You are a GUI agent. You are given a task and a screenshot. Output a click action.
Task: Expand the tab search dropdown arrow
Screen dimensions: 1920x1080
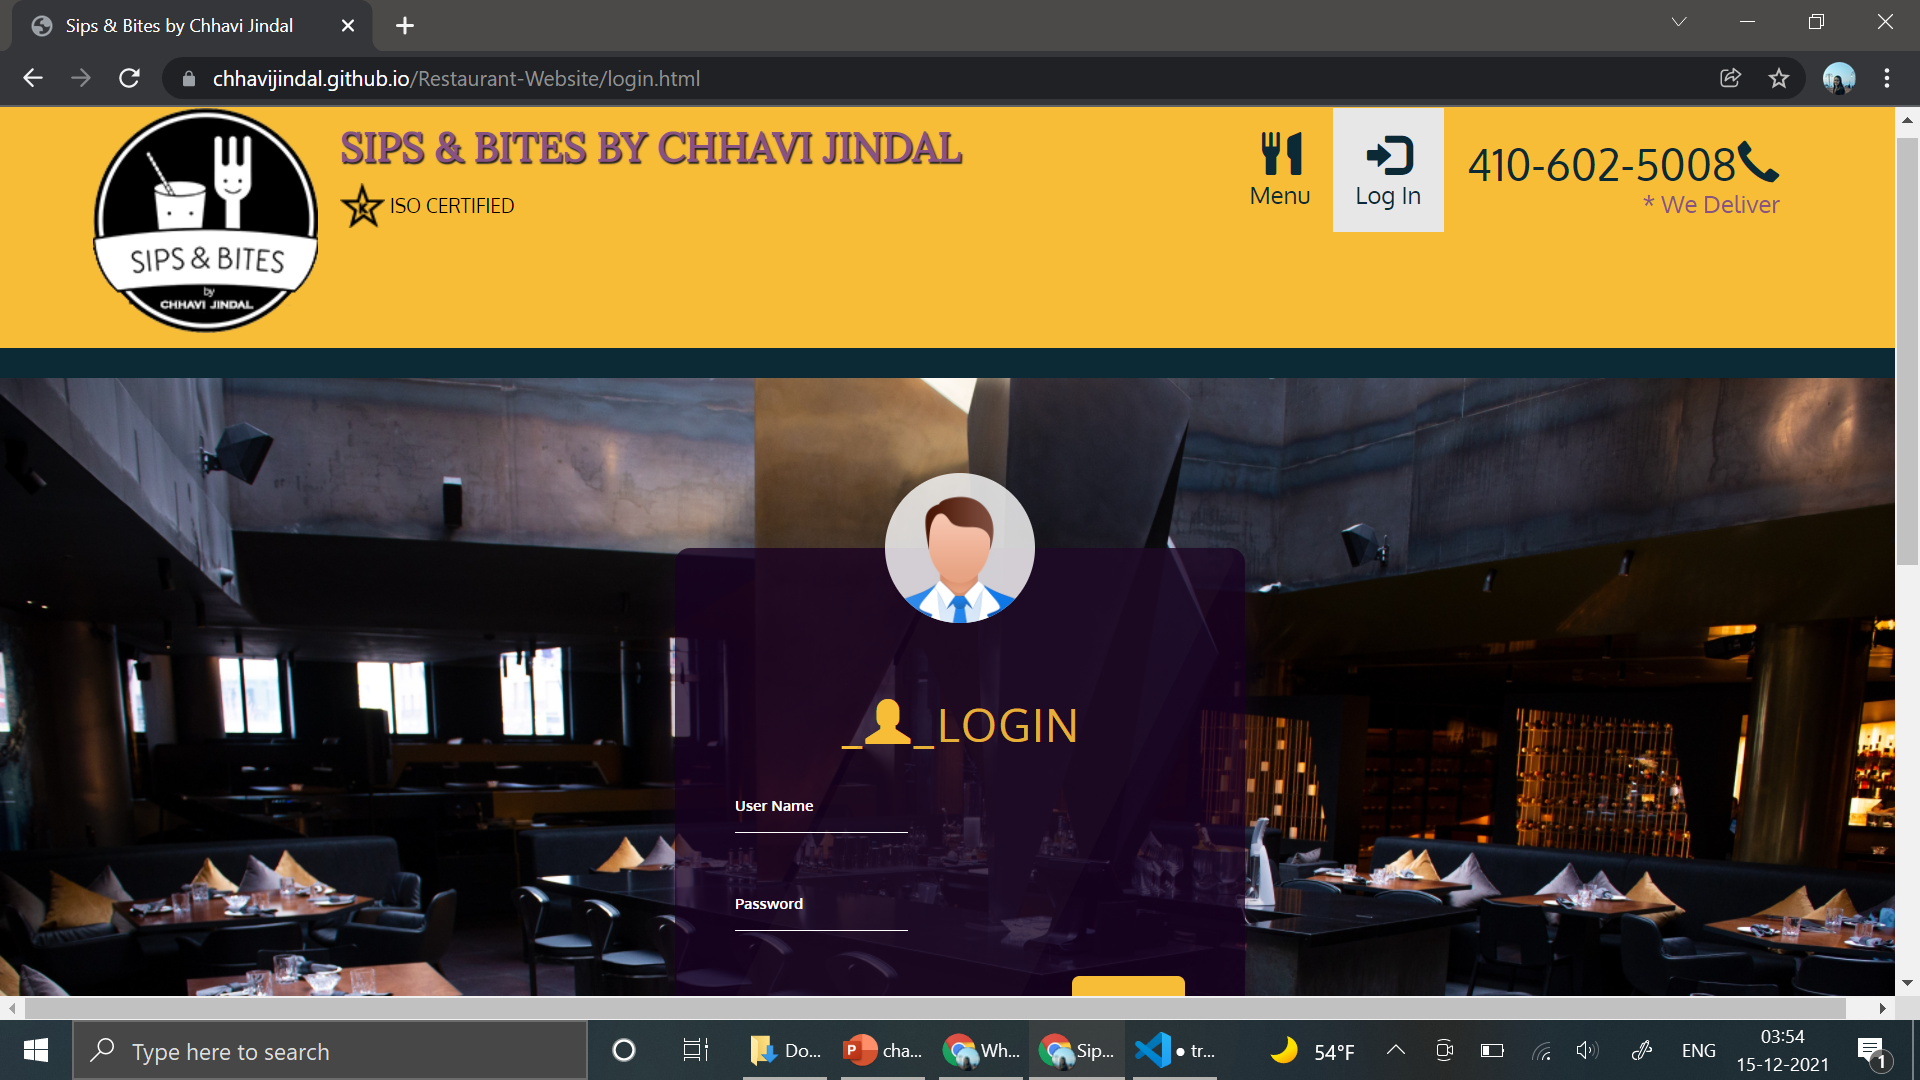(x=1678, y=22)
